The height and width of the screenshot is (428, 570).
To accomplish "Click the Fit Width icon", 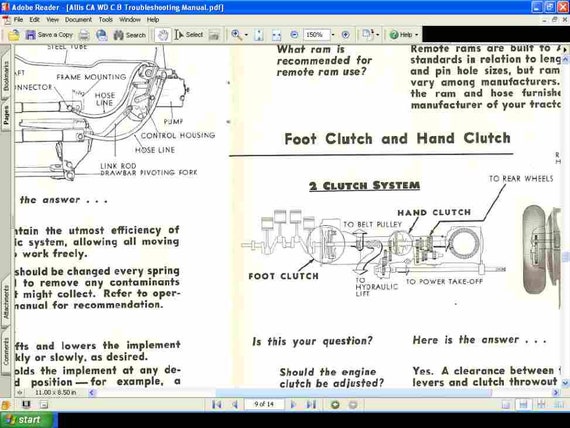I will coord(277,35).
